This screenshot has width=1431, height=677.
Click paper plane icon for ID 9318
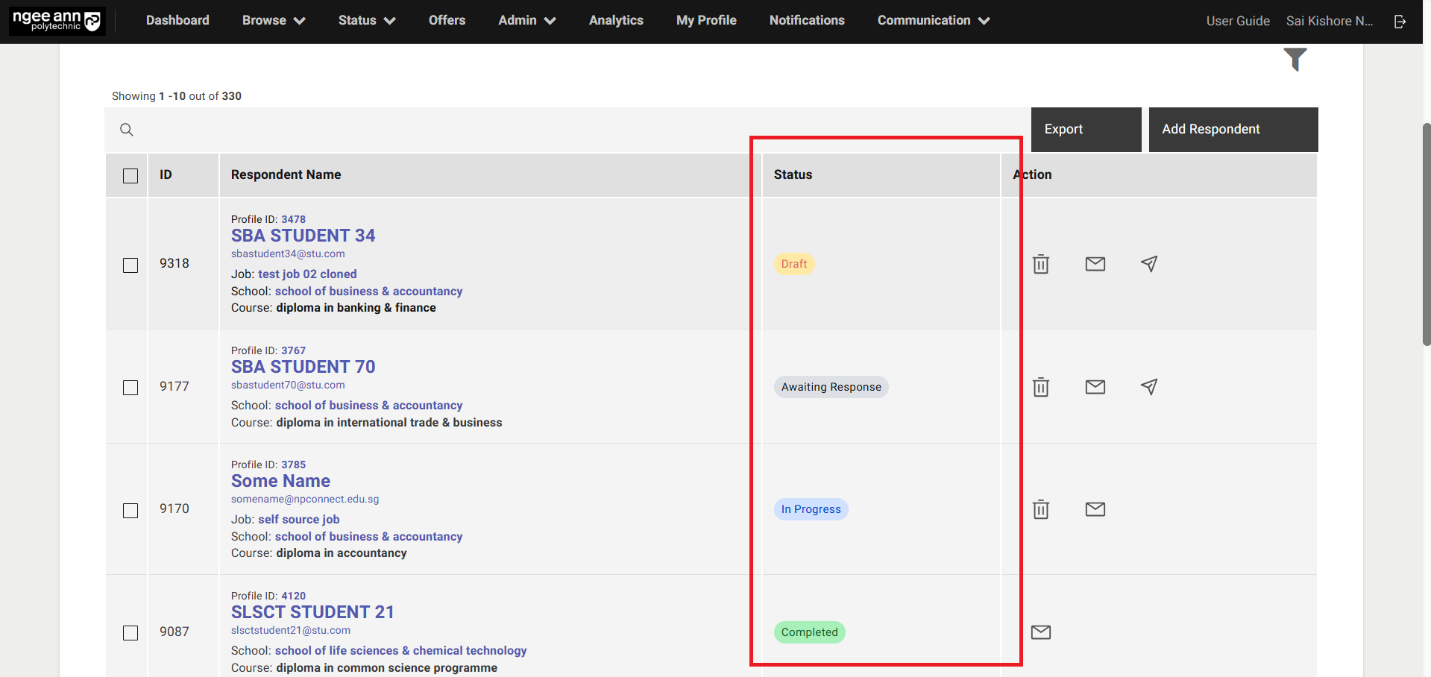pyautogui.click(x=1149, y=264)
